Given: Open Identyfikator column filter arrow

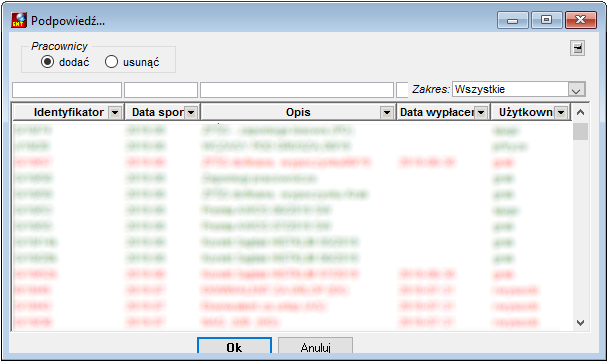Looking at the screenshot, I should tap(115, 113).
